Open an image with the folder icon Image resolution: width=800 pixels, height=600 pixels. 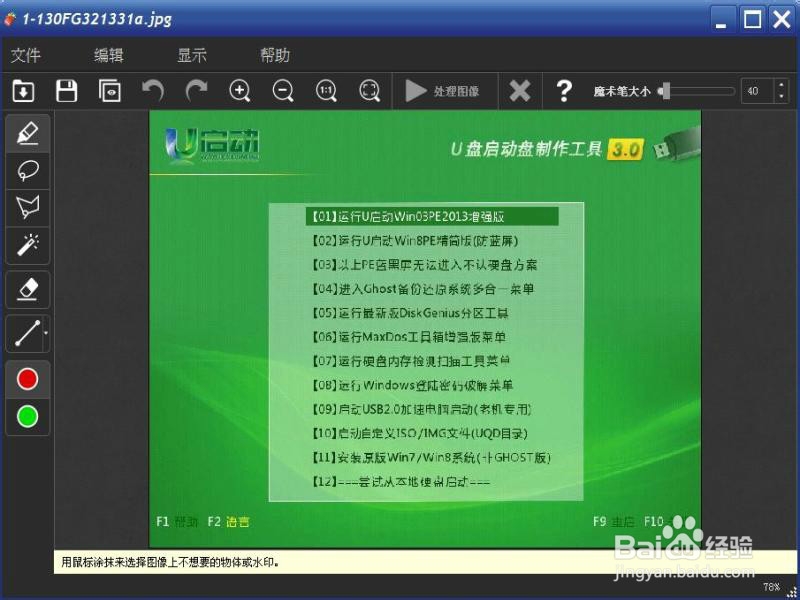click(22, 91)
